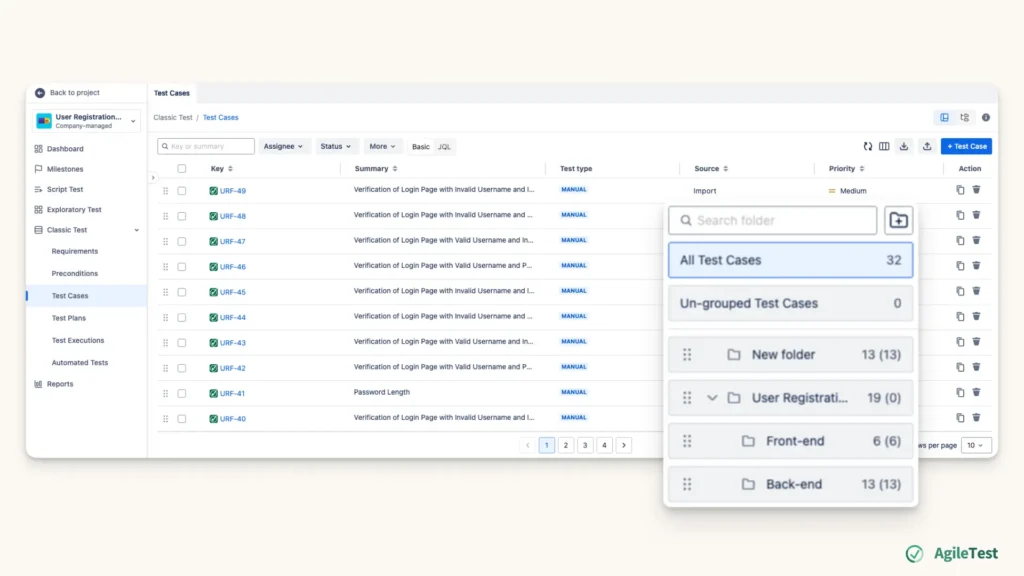
Task: Open the More filters dropdown
Action: [x=382, y=146]
